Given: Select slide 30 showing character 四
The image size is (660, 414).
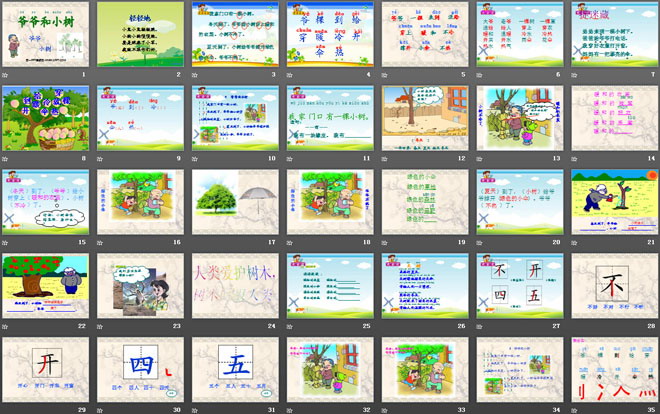Looking at the screenshot, I should [141, 369].
